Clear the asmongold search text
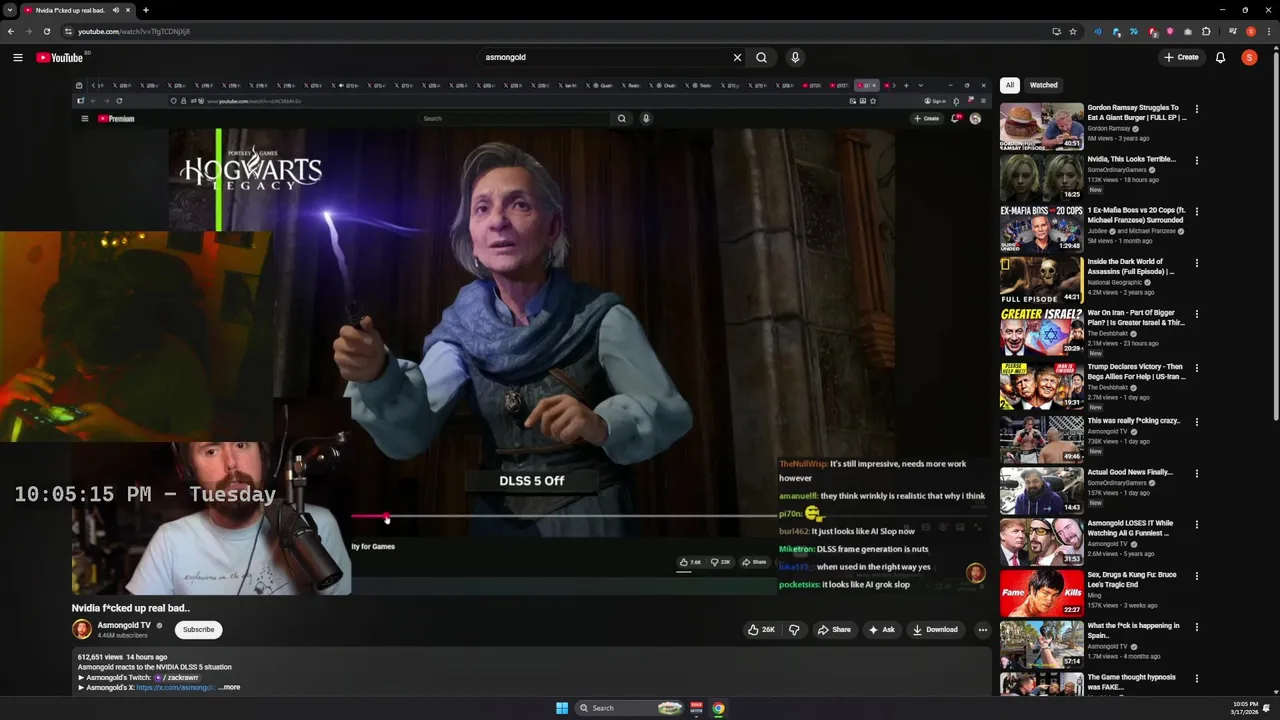Viewport: 1280px width, 720px height. point(737,57)
